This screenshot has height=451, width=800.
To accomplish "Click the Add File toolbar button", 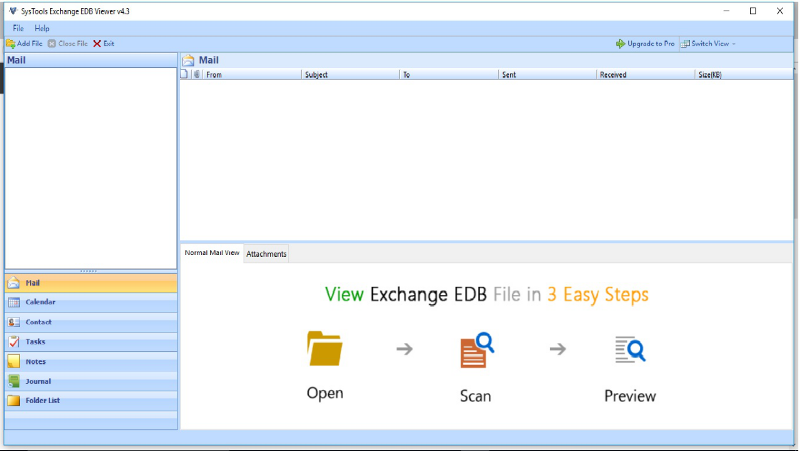I will [x=24, y=43].
